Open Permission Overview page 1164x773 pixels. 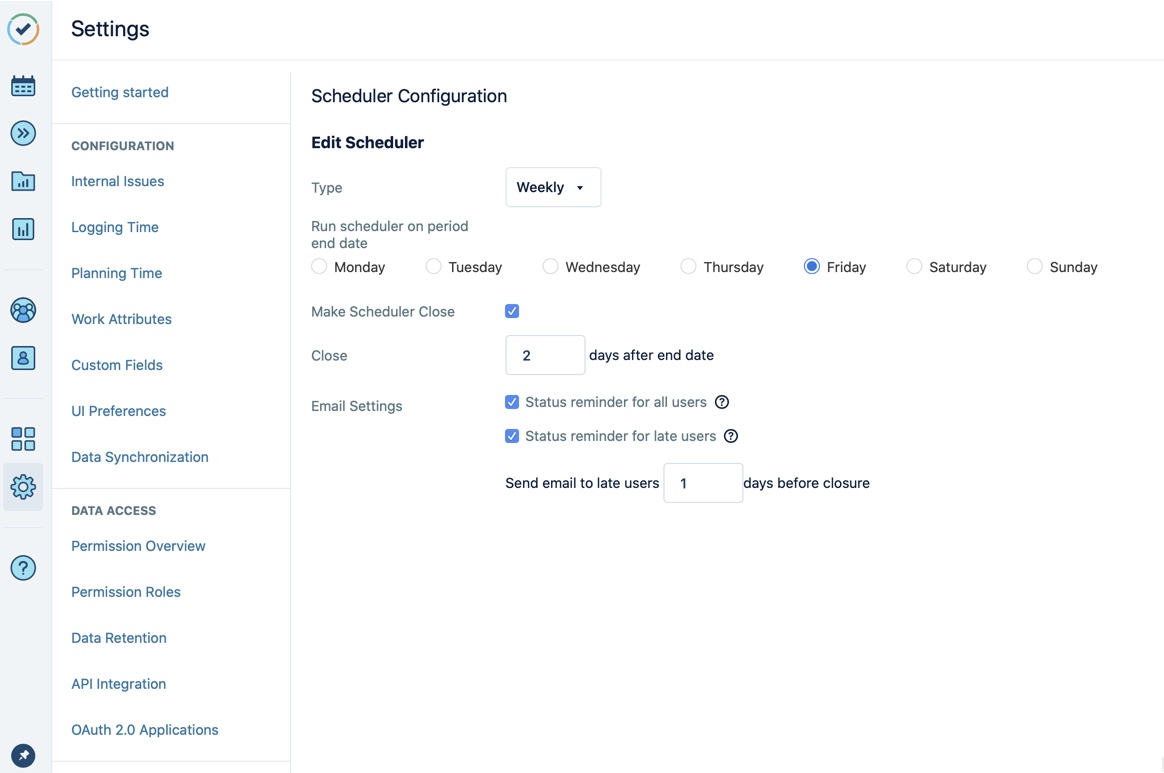(x=138, y=546)
